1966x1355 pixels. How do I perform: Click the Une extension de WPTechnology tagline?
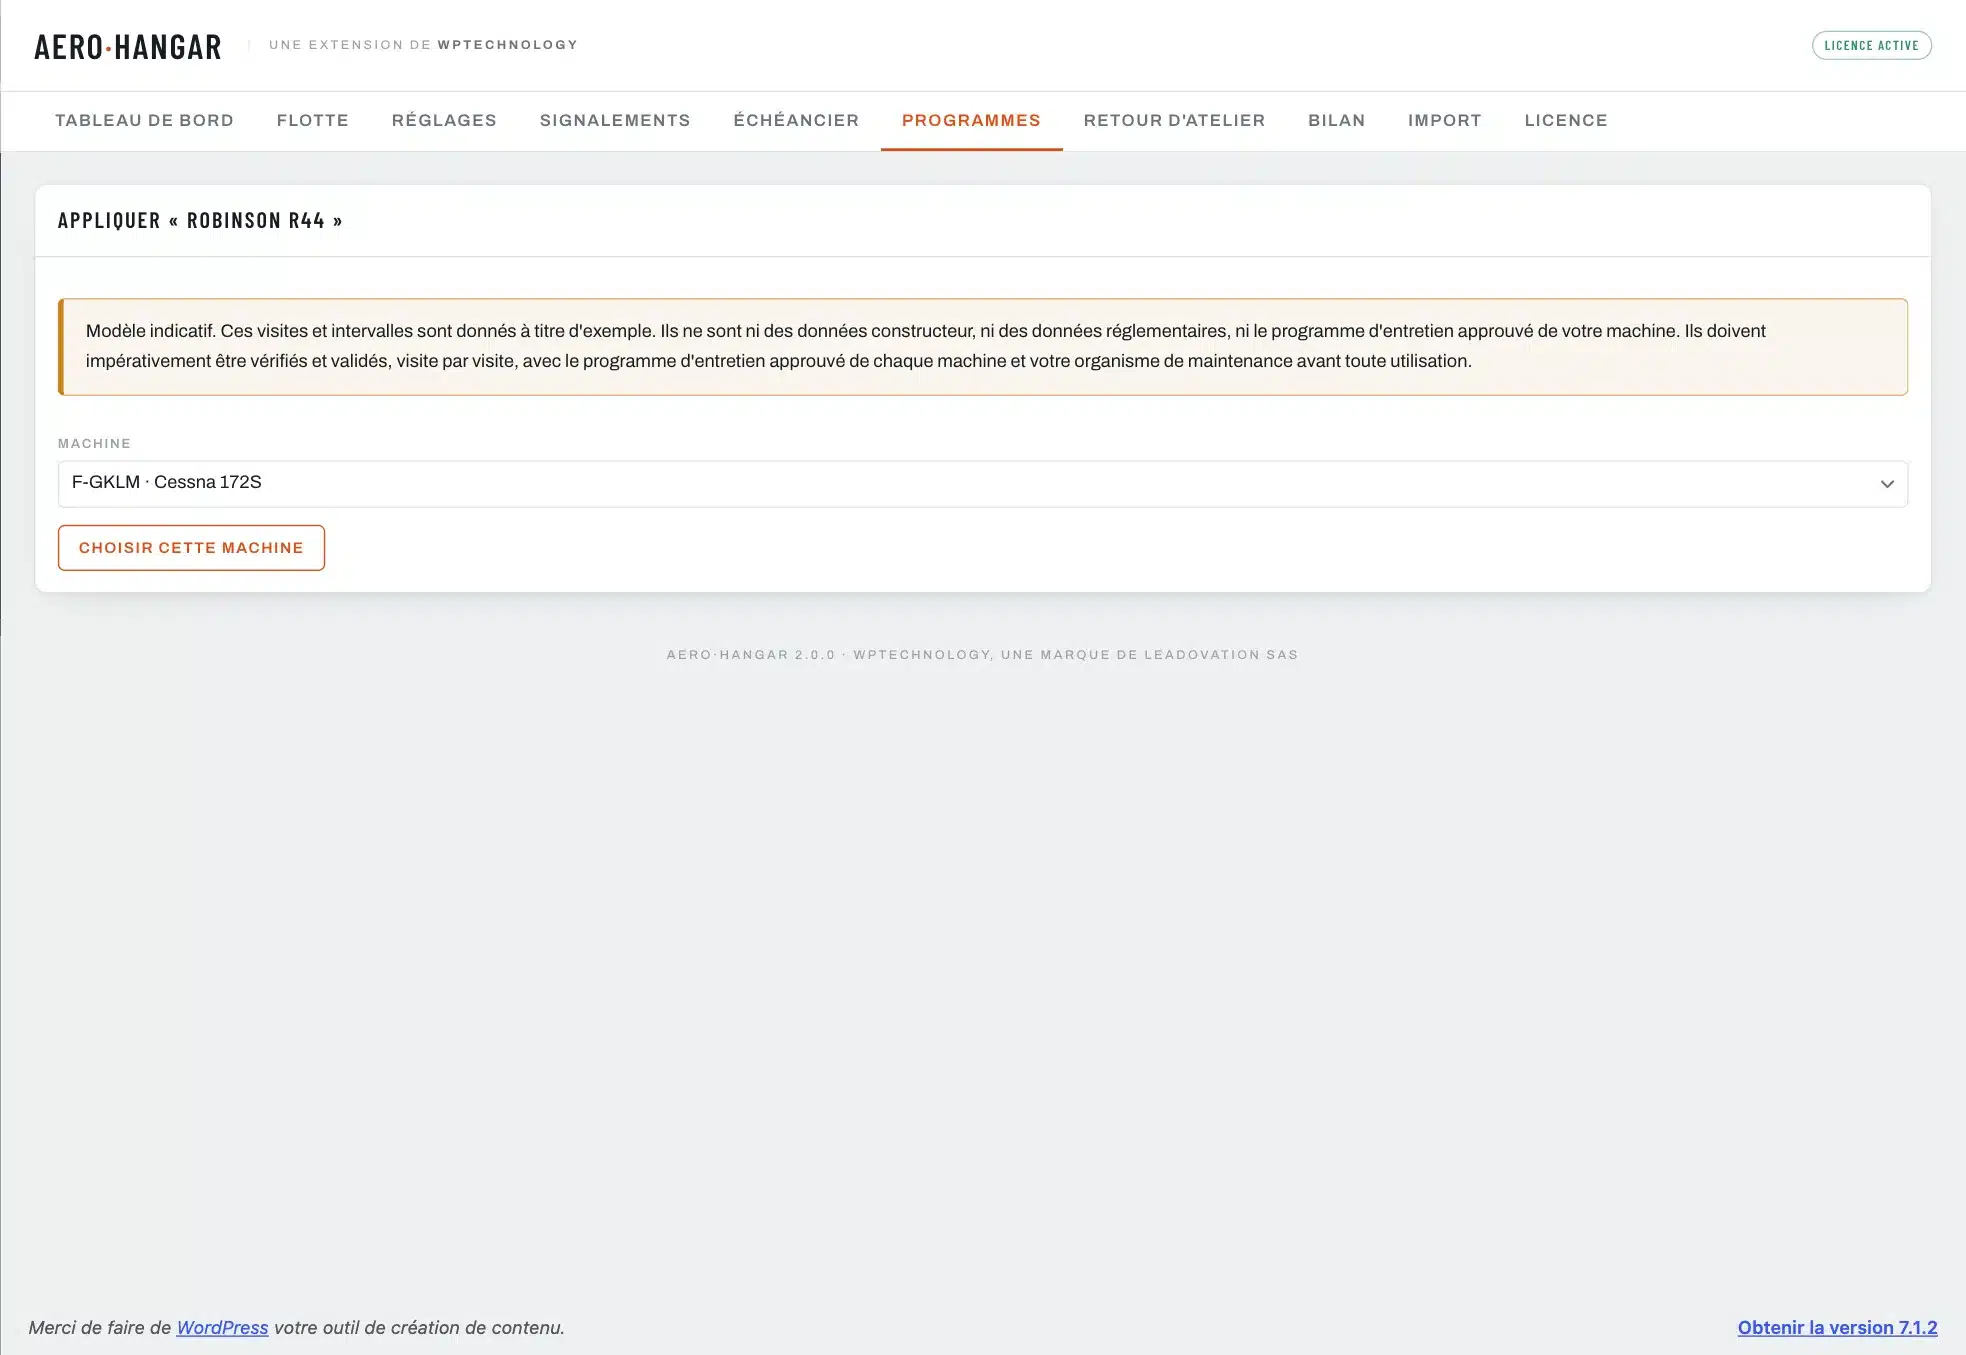(x=423, y=45)
